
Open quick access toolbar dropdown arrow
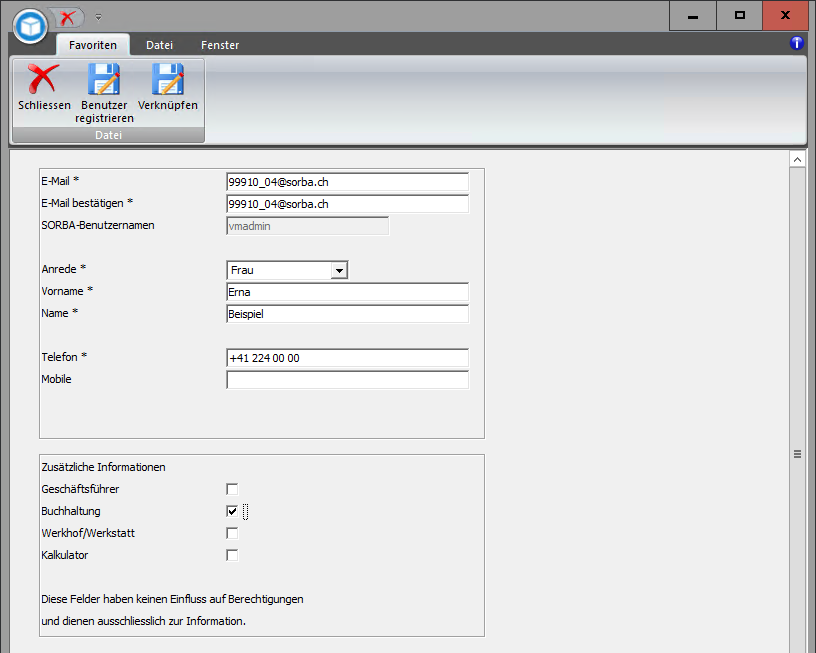click(98, 18)
